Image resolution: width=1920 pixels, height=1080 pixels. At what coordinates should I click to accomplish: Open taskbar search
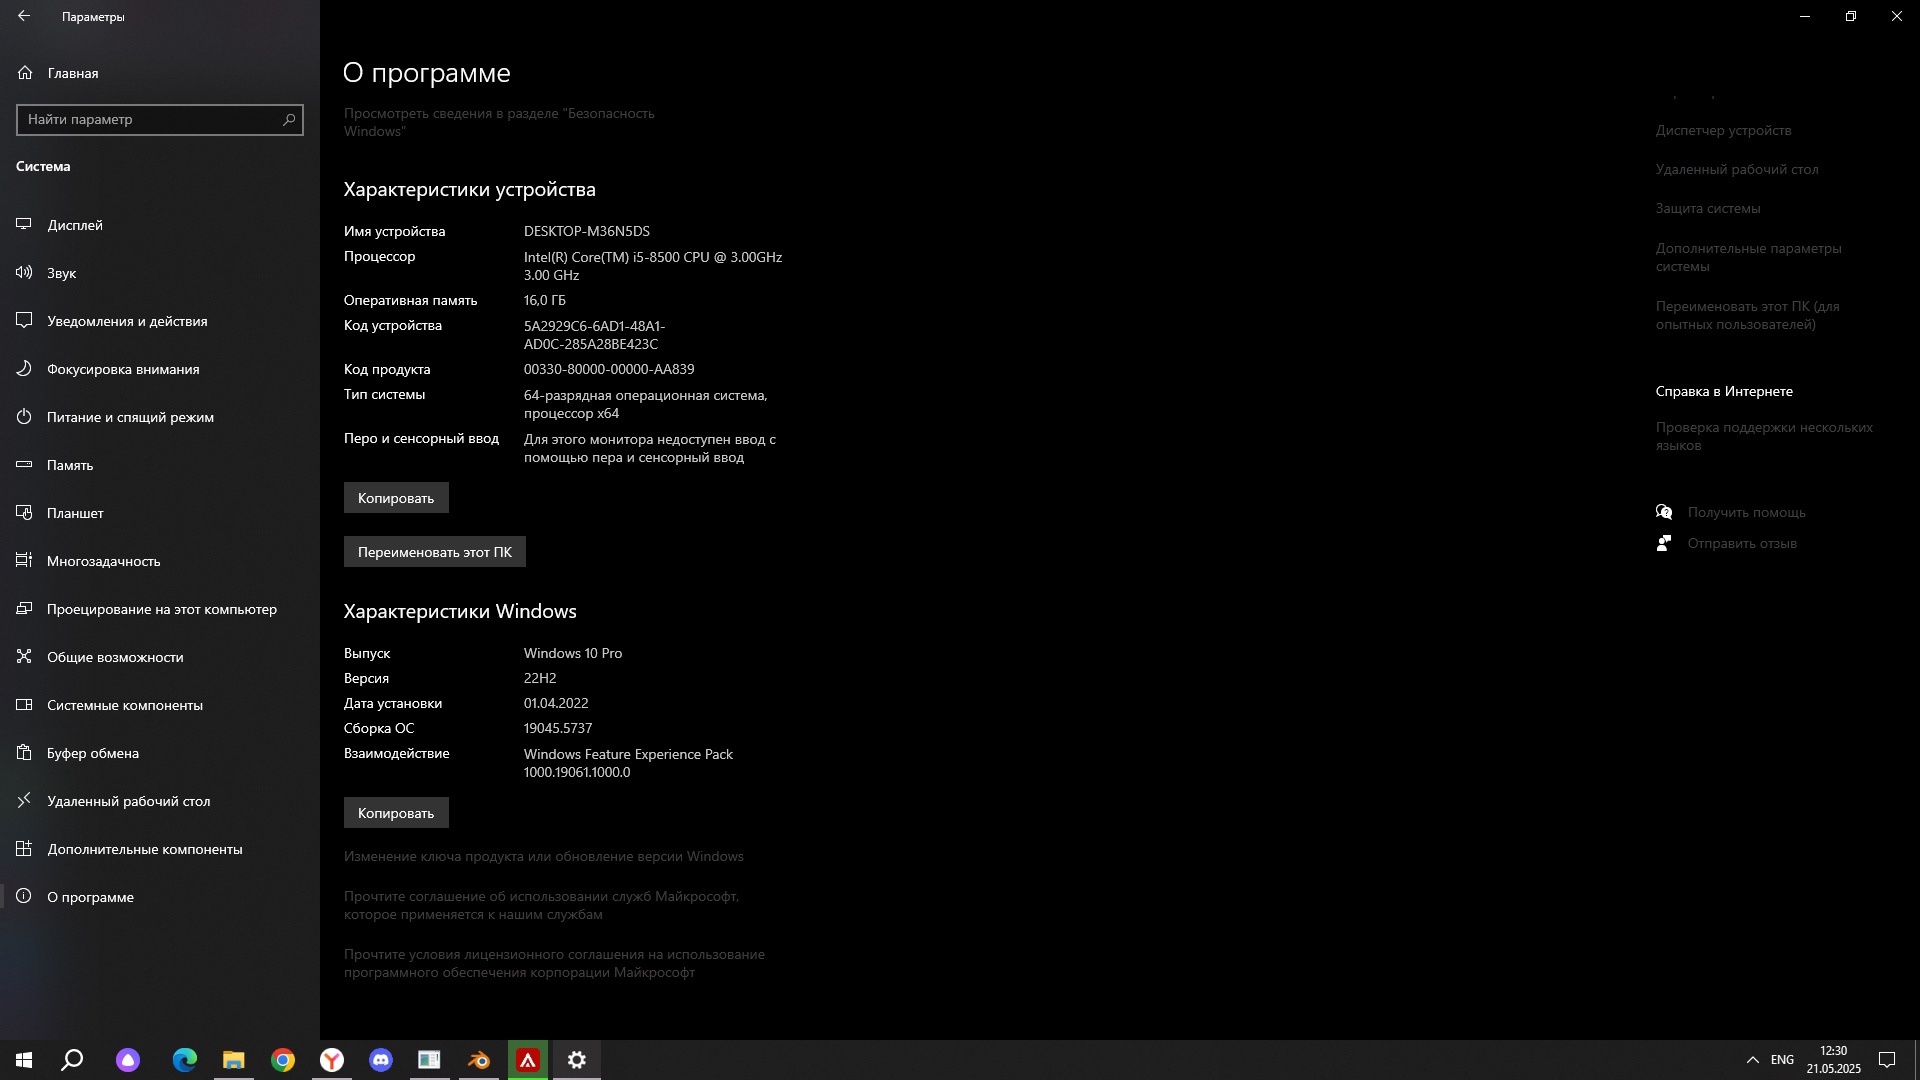click(72, 1060)
